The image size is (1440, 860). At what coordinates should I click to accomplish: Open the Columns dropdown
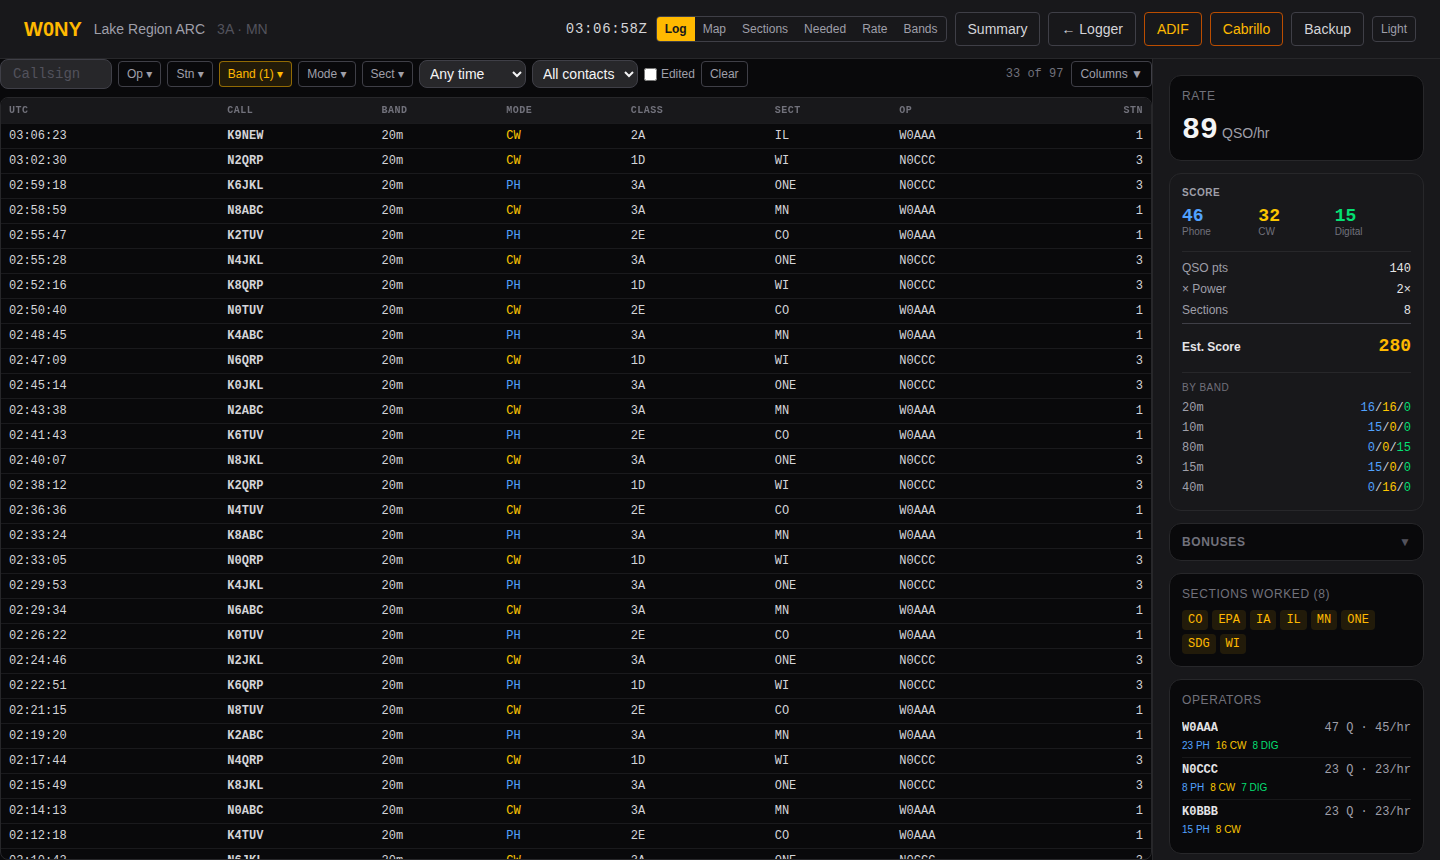click(x=1111, y=74)
